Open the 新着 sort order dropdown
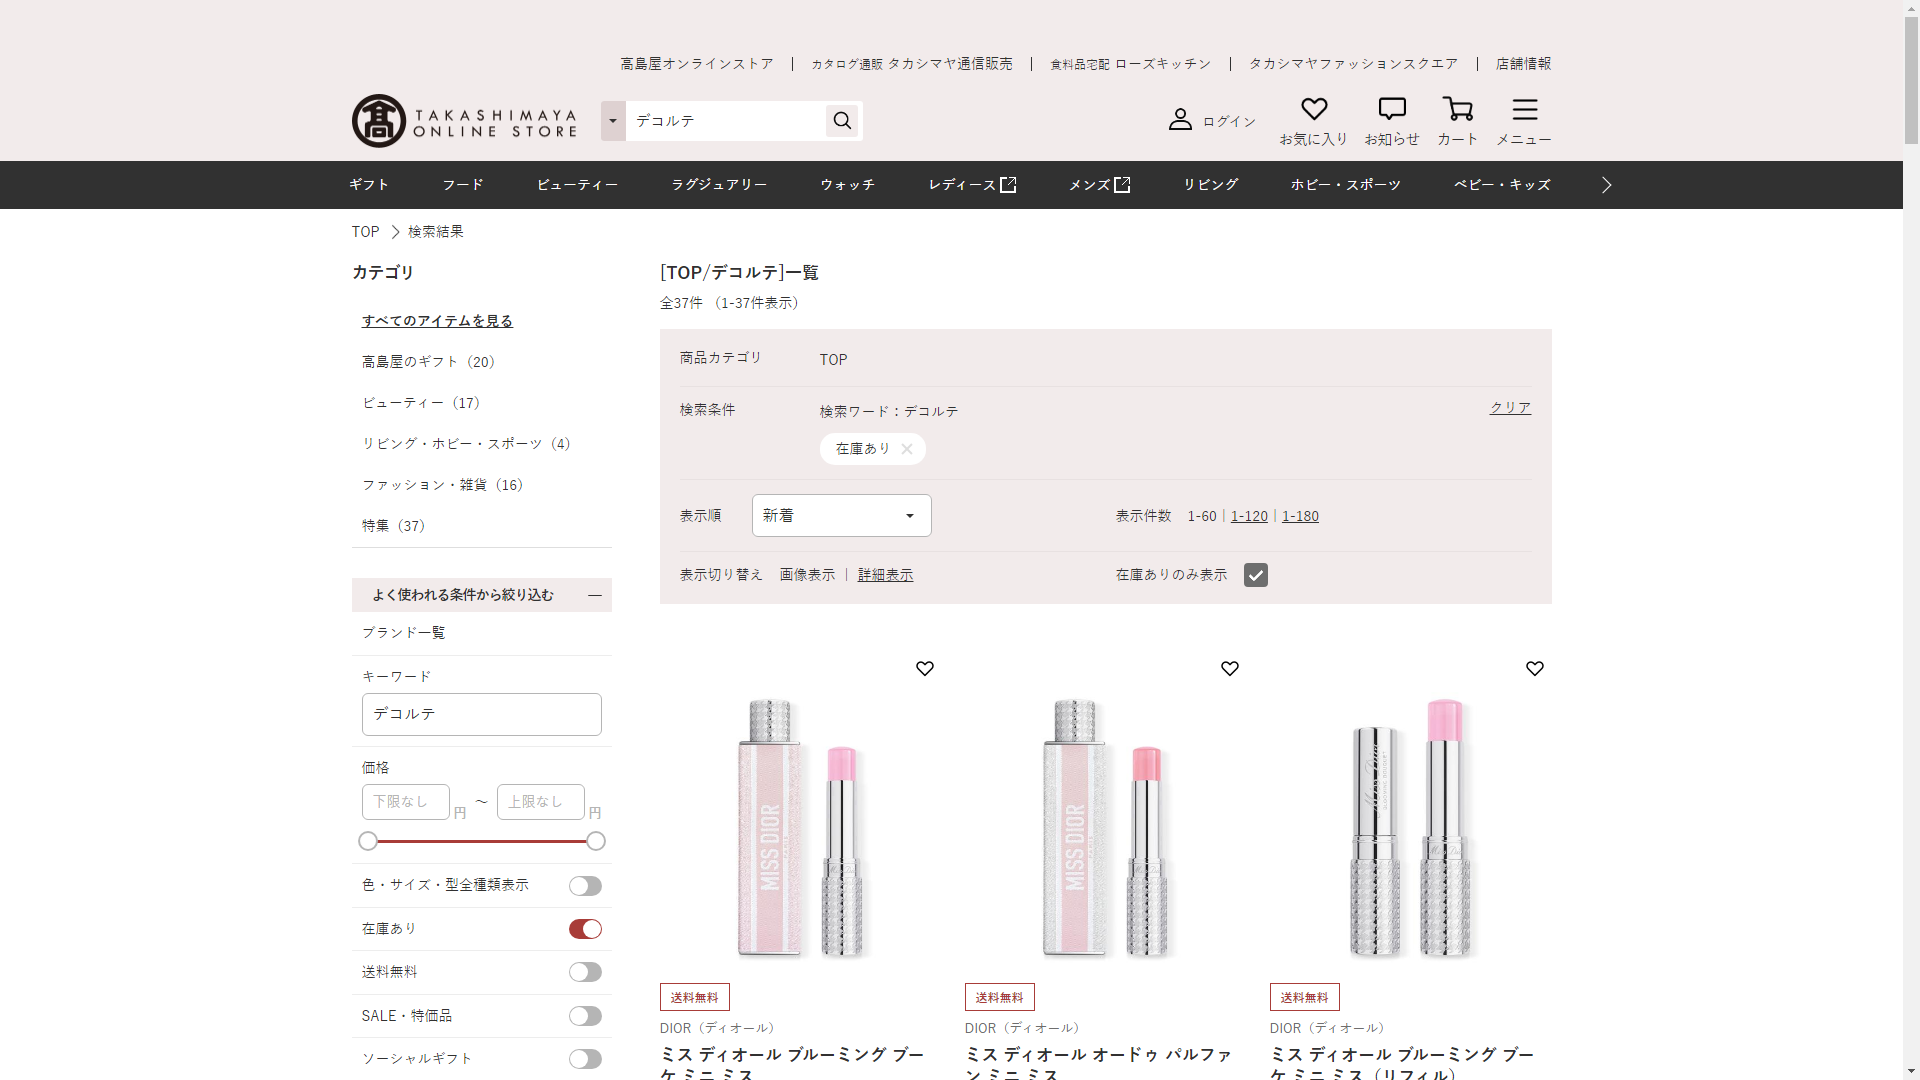The height and width of the screenshot is (1080, 1920). click(841, 516)
